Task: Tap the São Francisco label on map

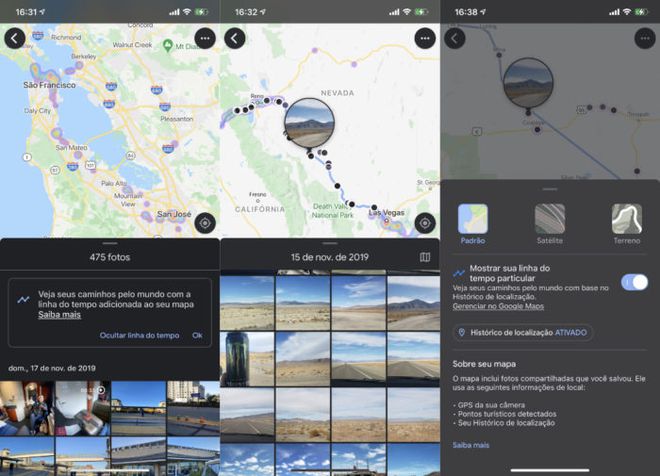Action: pos(50,85)
